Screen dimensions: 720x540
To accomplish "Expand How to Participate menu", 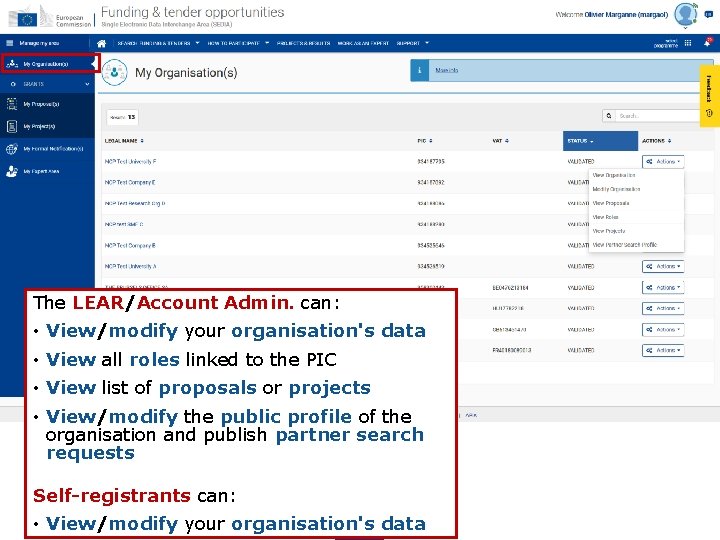I will coord(238,43).
